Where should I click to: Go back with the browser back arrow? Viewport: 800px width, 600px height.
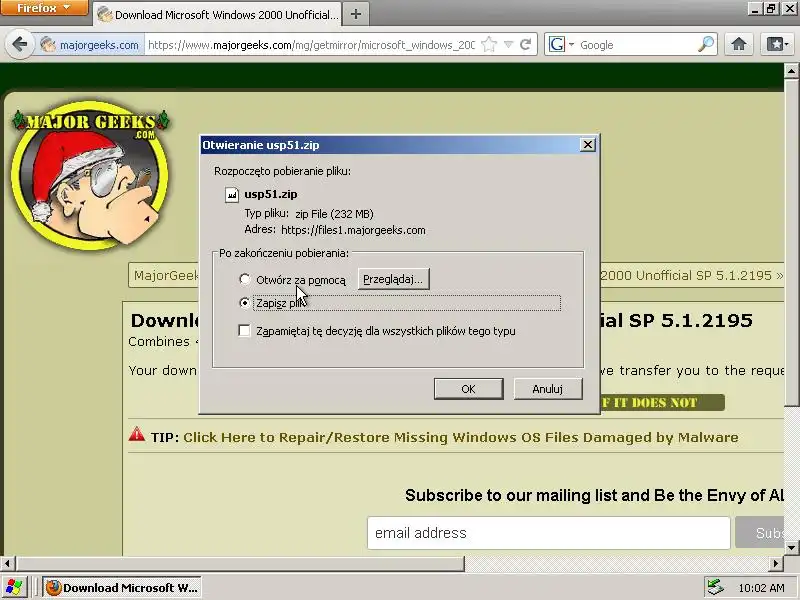tap(20, 44)
